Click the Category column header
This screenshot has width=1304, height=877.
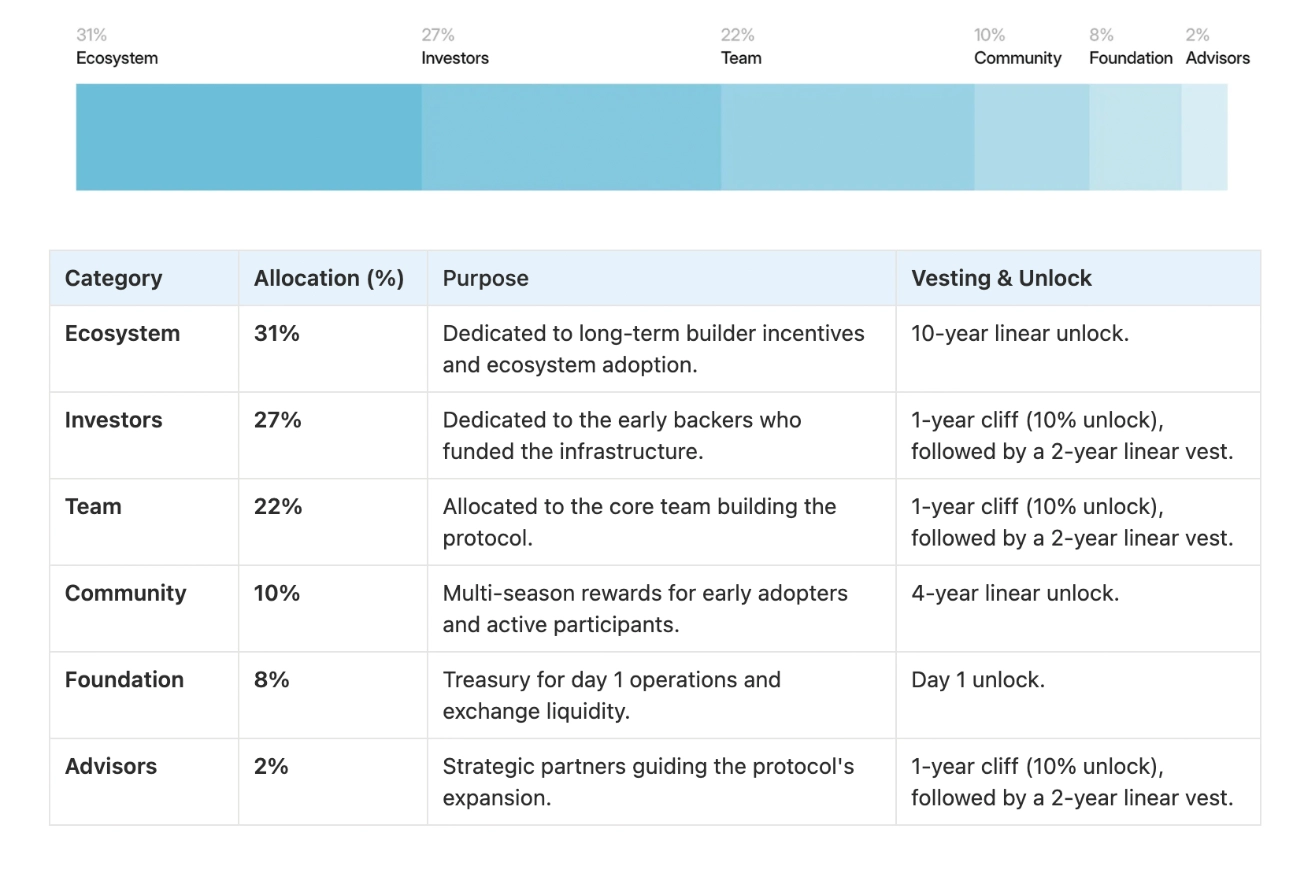pos(113,278)
